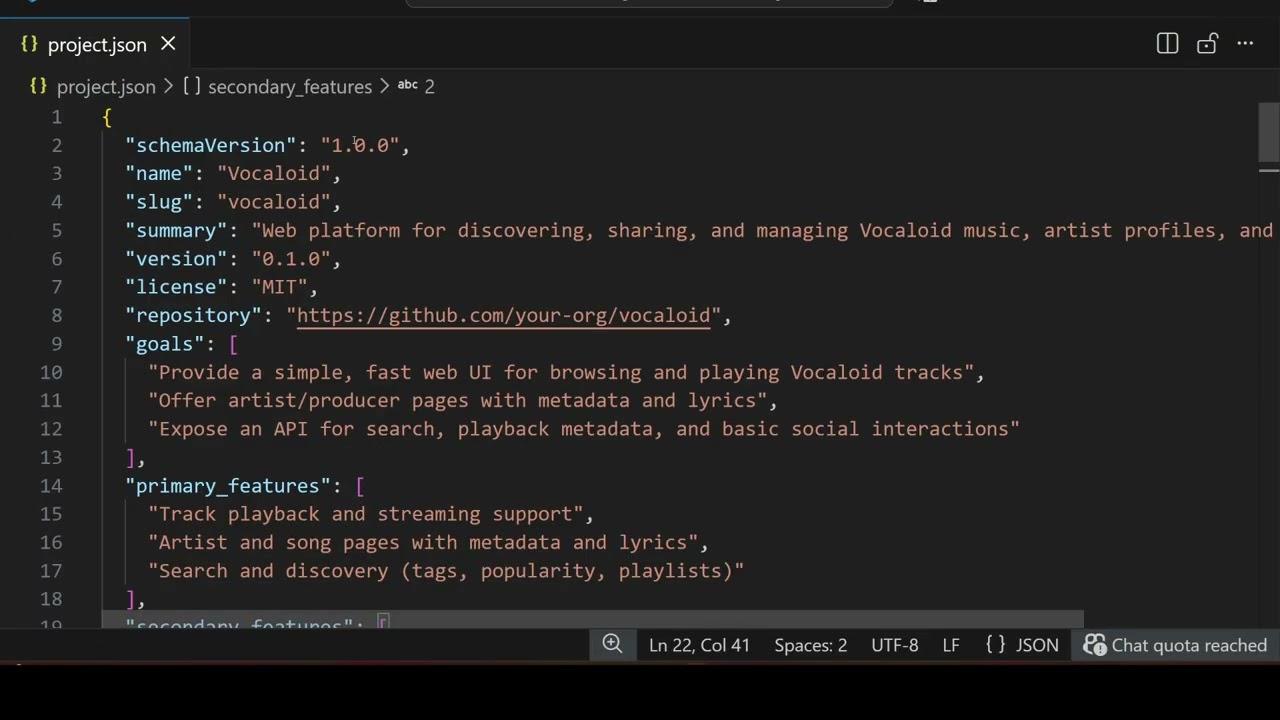1280x720 pixels.
Task: Click the horizontal scrollbar at editor bottom
Action: point(592,620)
